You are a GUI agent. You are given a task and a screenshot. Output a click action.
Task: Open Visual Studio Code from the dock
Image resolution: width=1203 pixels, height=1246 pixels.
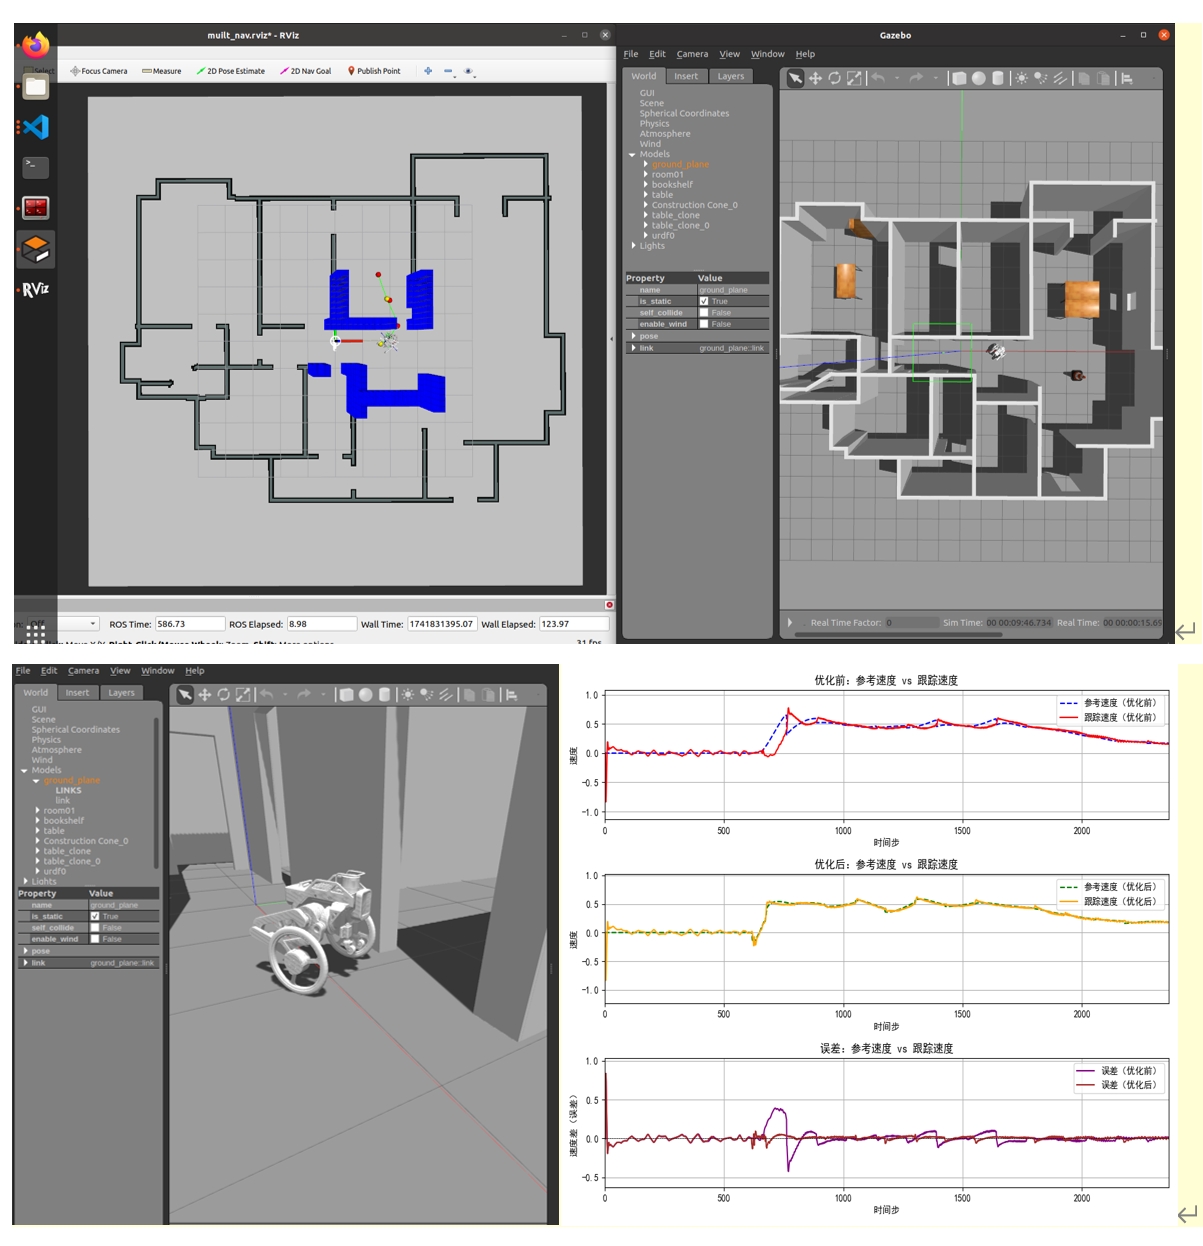click(x=35, y=127)
